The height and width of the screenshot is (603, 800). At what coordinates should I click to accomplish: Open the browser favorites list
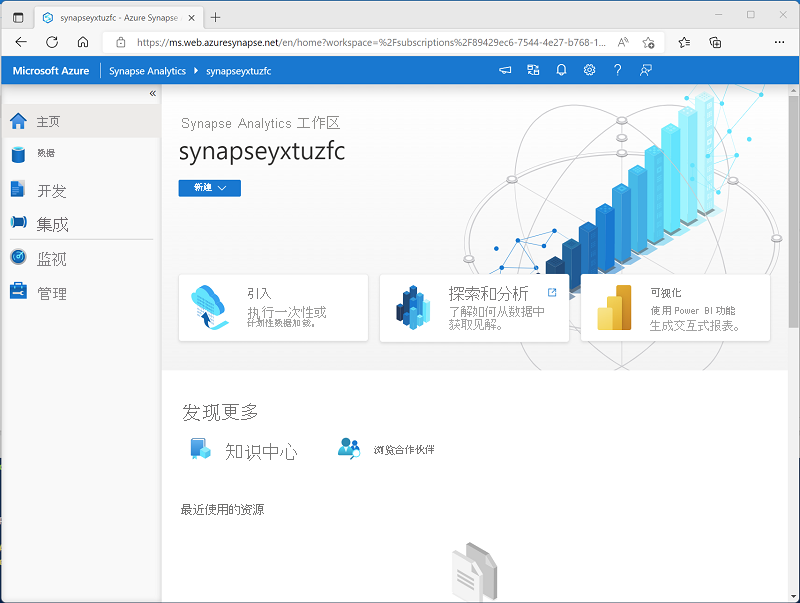tap(684, 42)
